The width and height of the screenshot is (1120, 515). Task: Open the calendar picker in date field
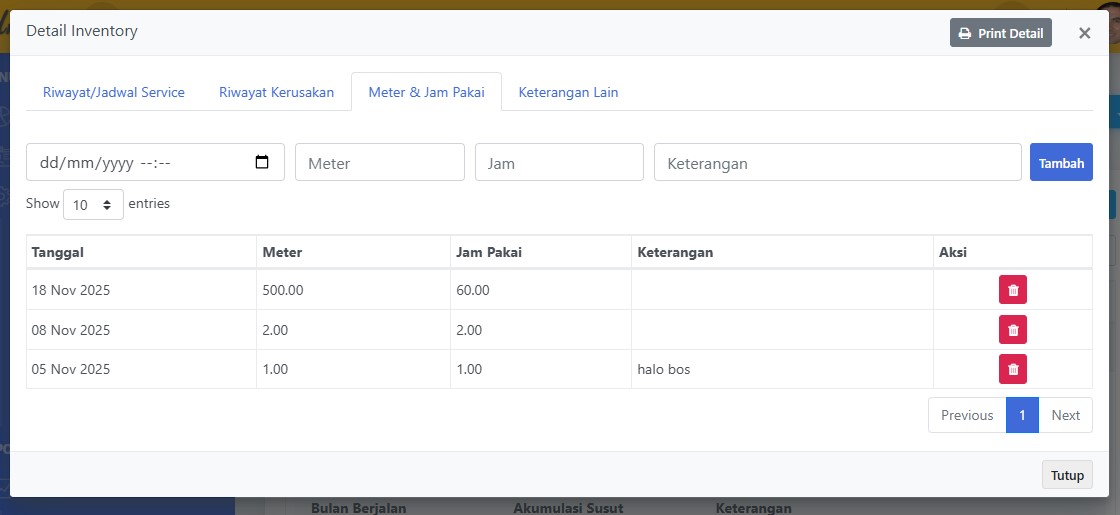(x=262, y=162)
